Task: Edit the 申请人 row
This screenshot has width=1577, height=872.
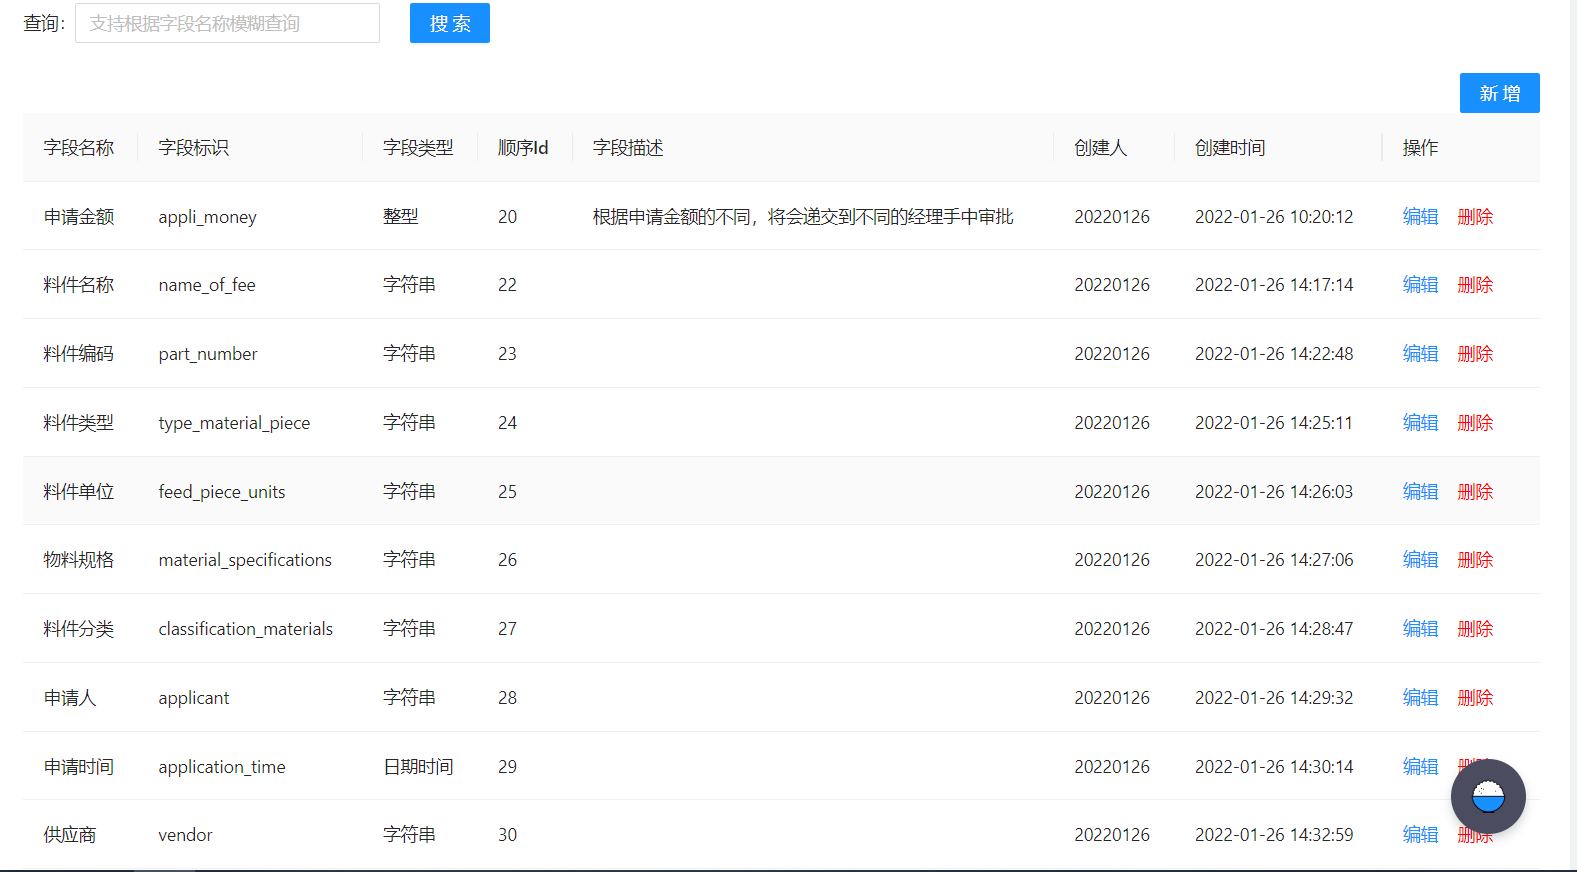Action: [x=1420, y=697]
